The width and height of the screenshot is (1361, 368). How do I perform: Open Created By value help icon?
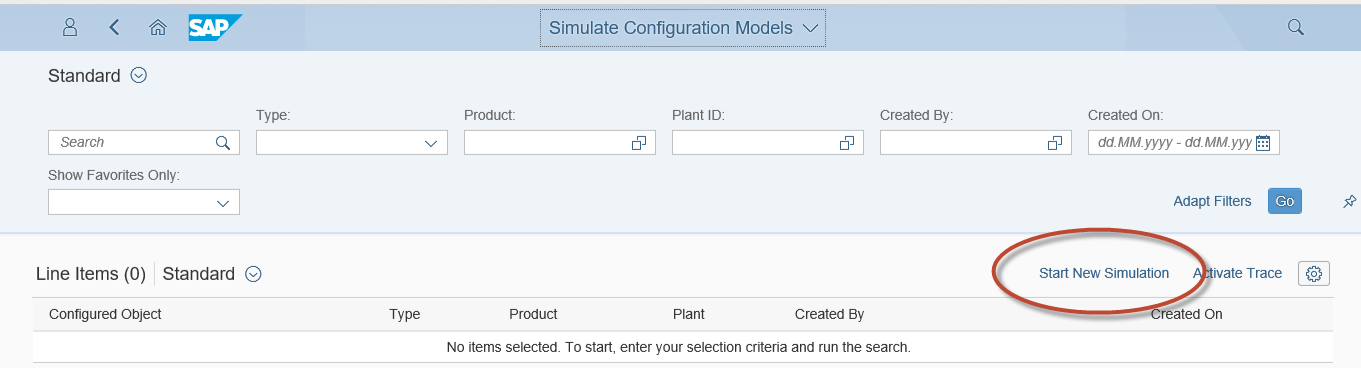click(x=1054, y=143)
